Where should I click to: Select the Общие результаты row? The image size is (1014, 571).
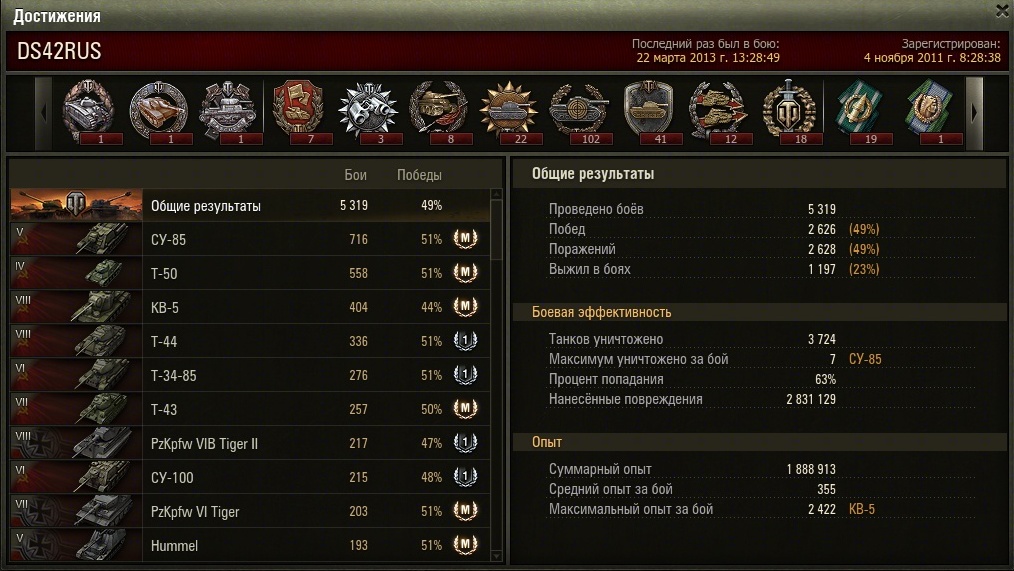(250, 205)
